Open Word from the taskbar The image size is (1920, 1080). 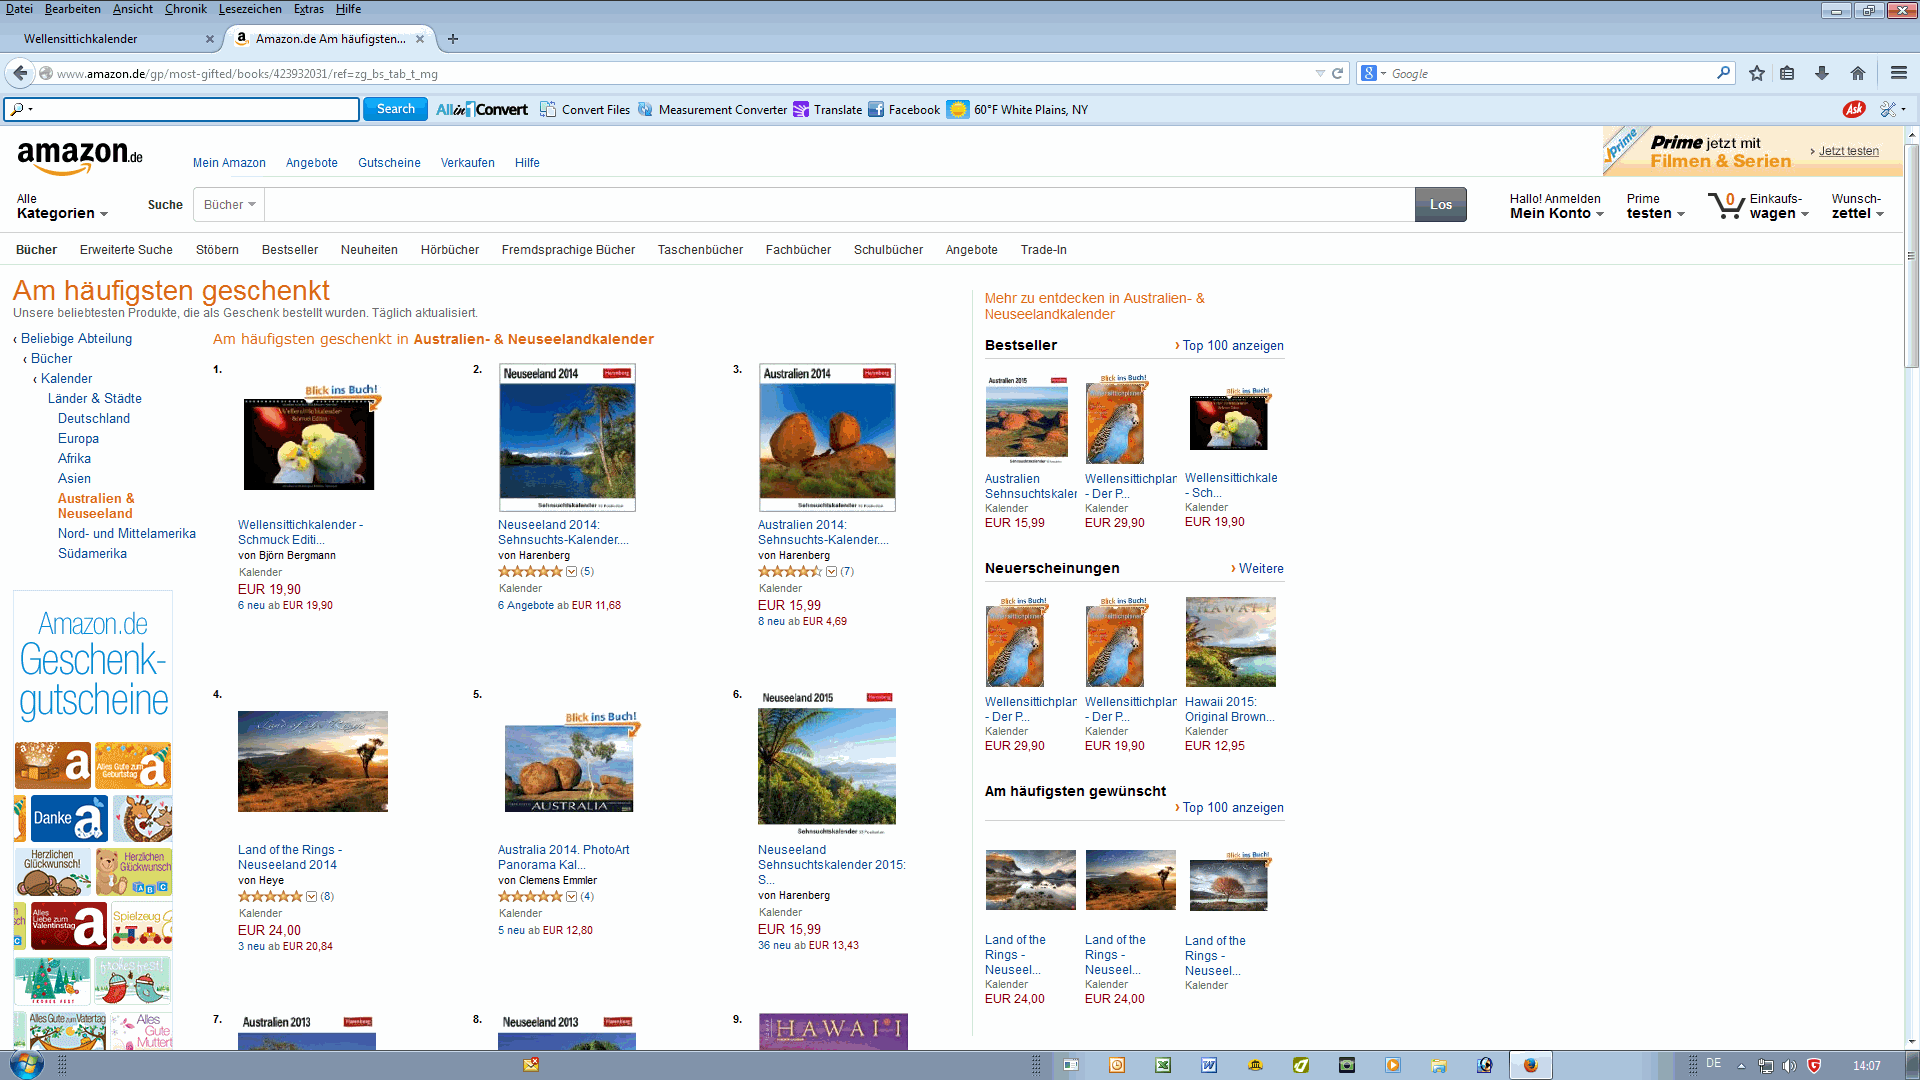(1209, 1065)
